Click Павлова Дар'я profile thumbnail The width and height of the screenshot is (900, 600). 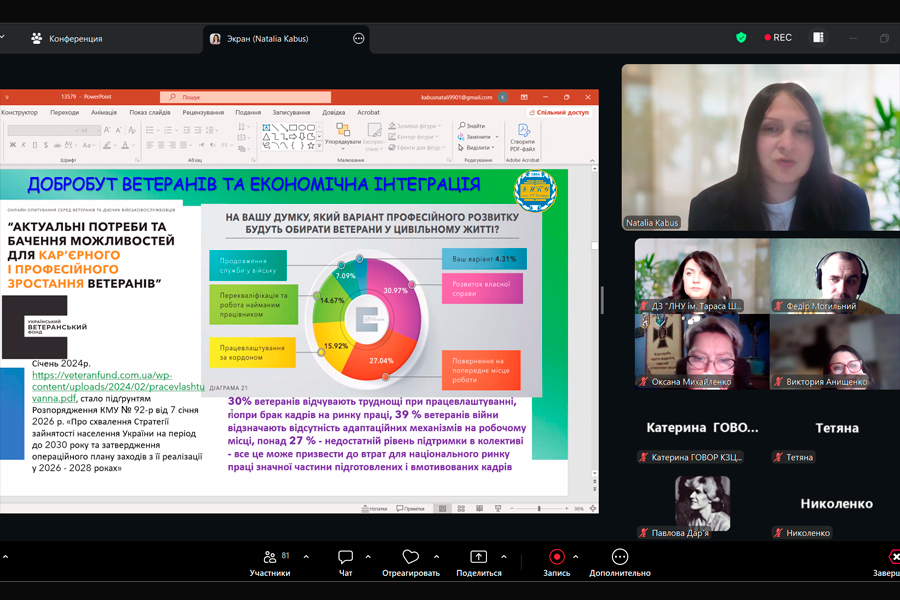point(703,503)
